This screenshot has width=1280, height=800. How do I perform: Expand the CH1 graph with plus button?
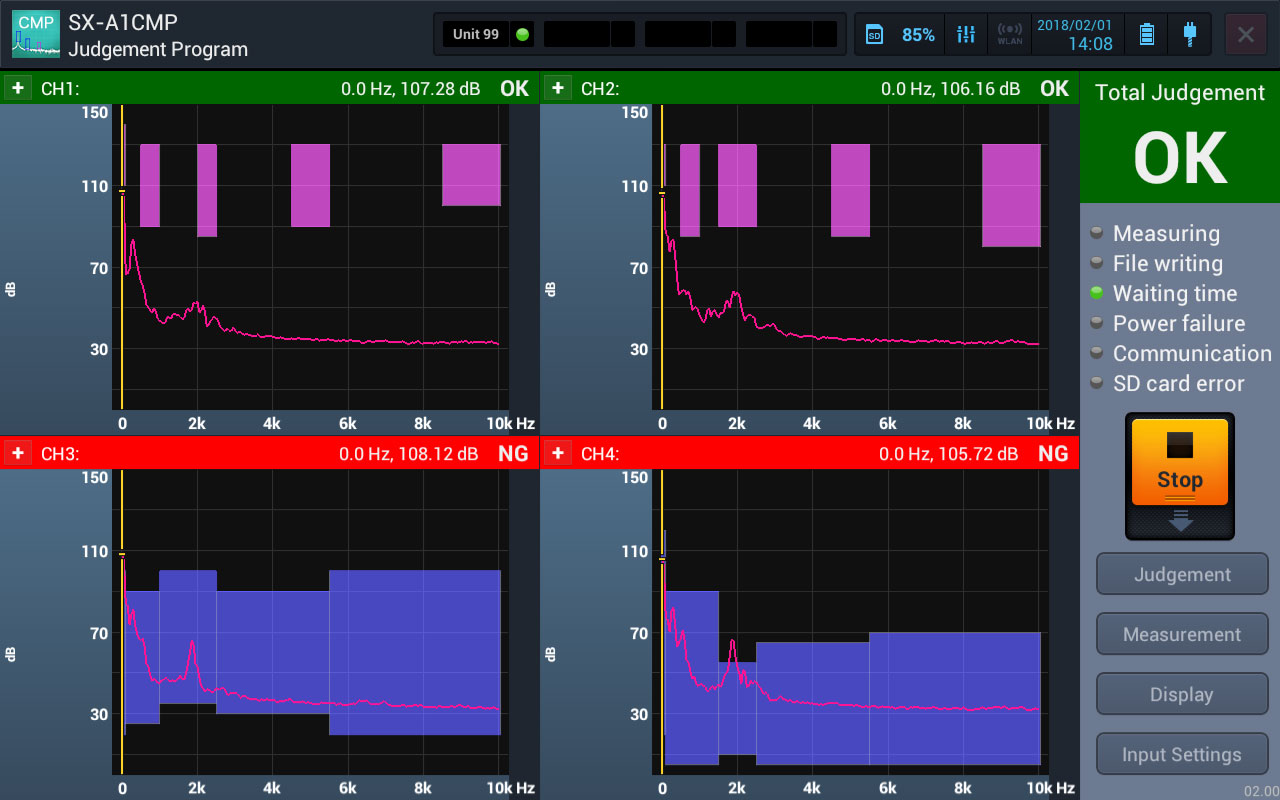coord(18,88)
